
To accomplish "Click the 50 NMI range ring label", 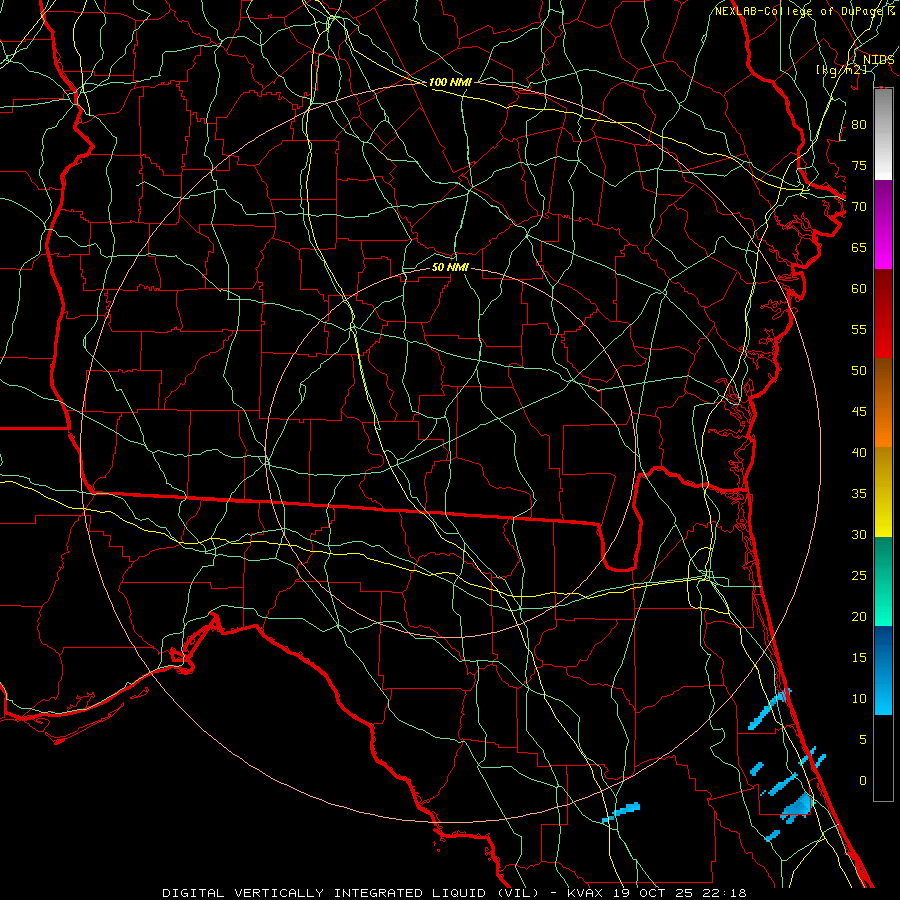I will pyautogui.click(x=450, y=267).
